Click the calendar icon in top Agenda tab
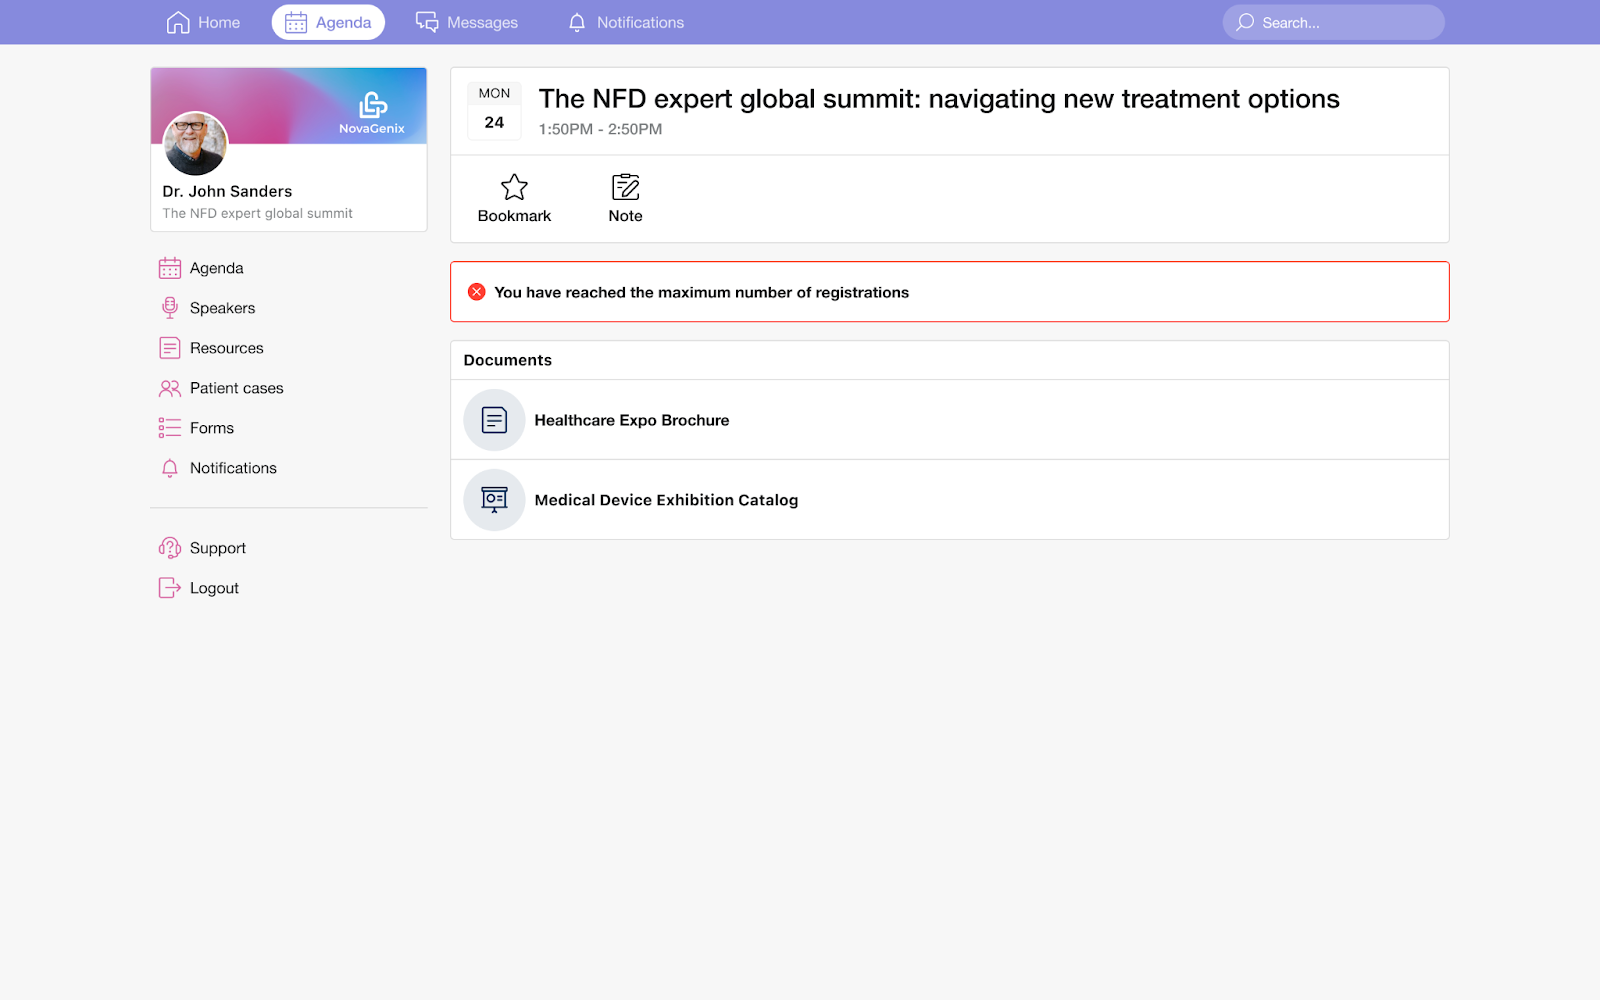Screen dimensions: 1600x1000 296,22
